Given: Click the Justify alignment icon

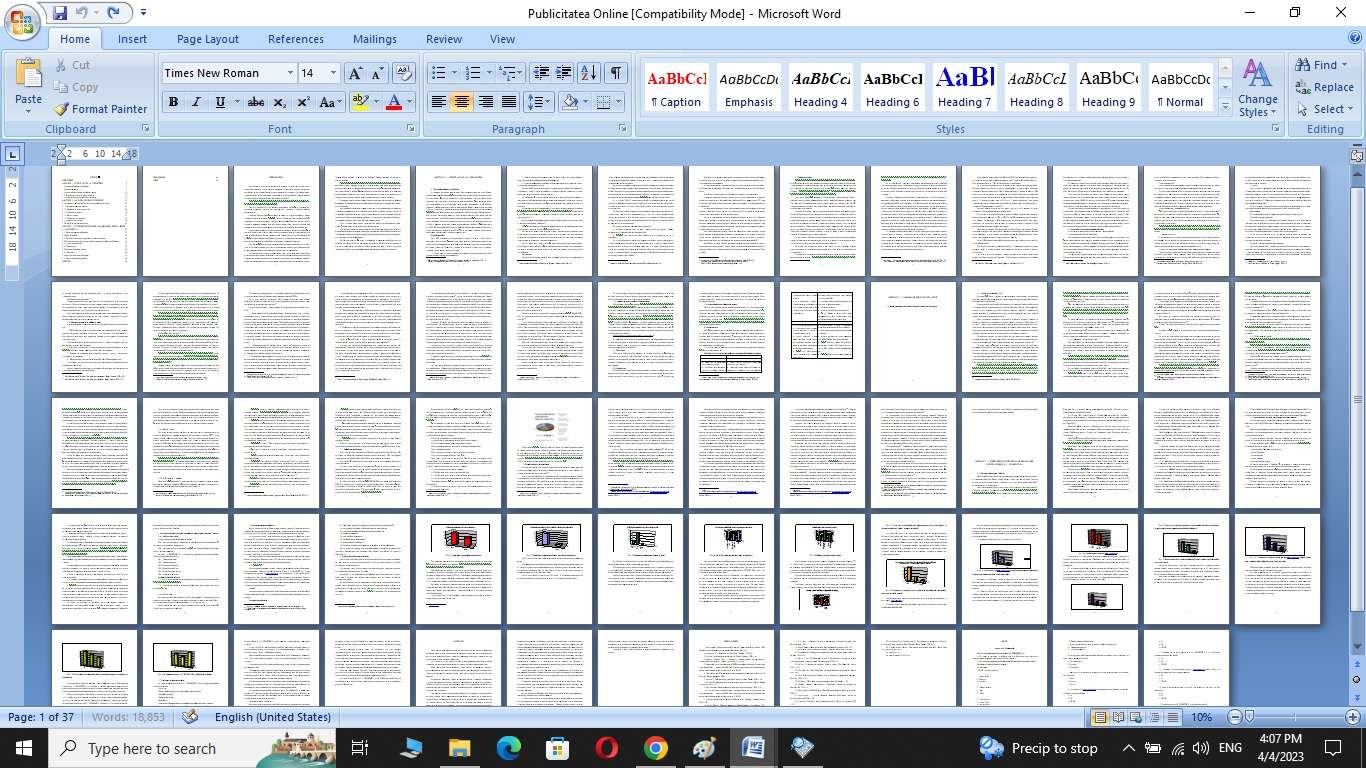Looking at the screenshot, I should click(x=509, y=102).
